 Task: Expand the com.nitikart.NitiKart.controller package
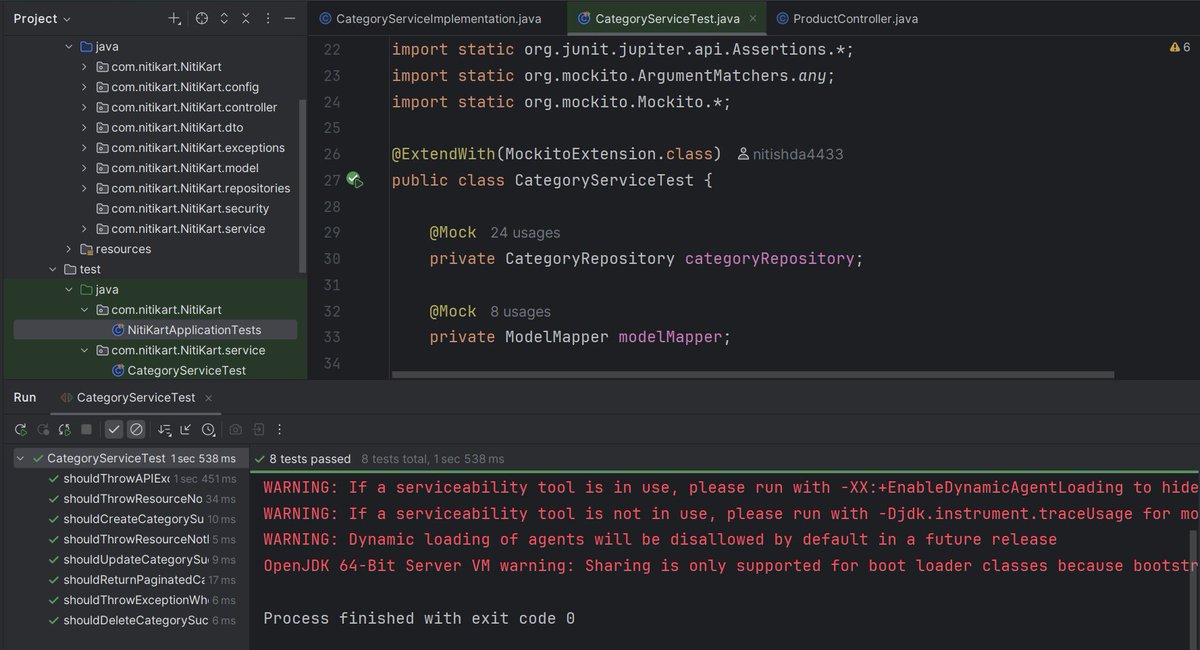click(86, 107)
